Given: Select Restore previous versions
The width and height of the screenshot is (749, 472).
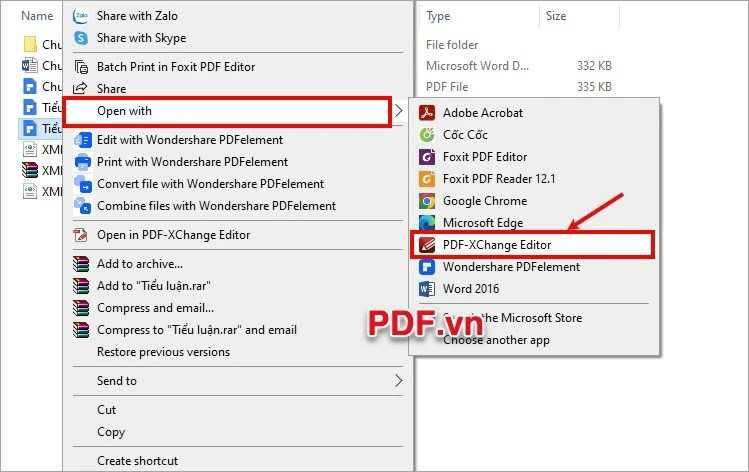Looking at the screenshot, I should click(163, 352).
